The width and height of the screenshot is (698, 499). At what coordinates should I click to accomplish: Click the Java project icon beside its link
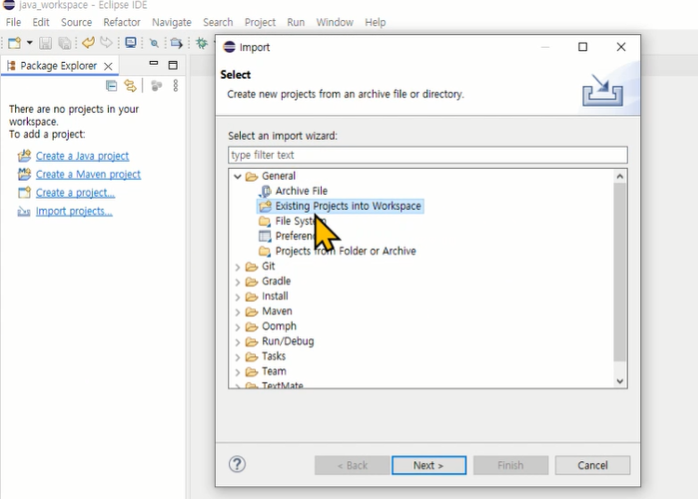pyautogui.click(x=24, y=156)
